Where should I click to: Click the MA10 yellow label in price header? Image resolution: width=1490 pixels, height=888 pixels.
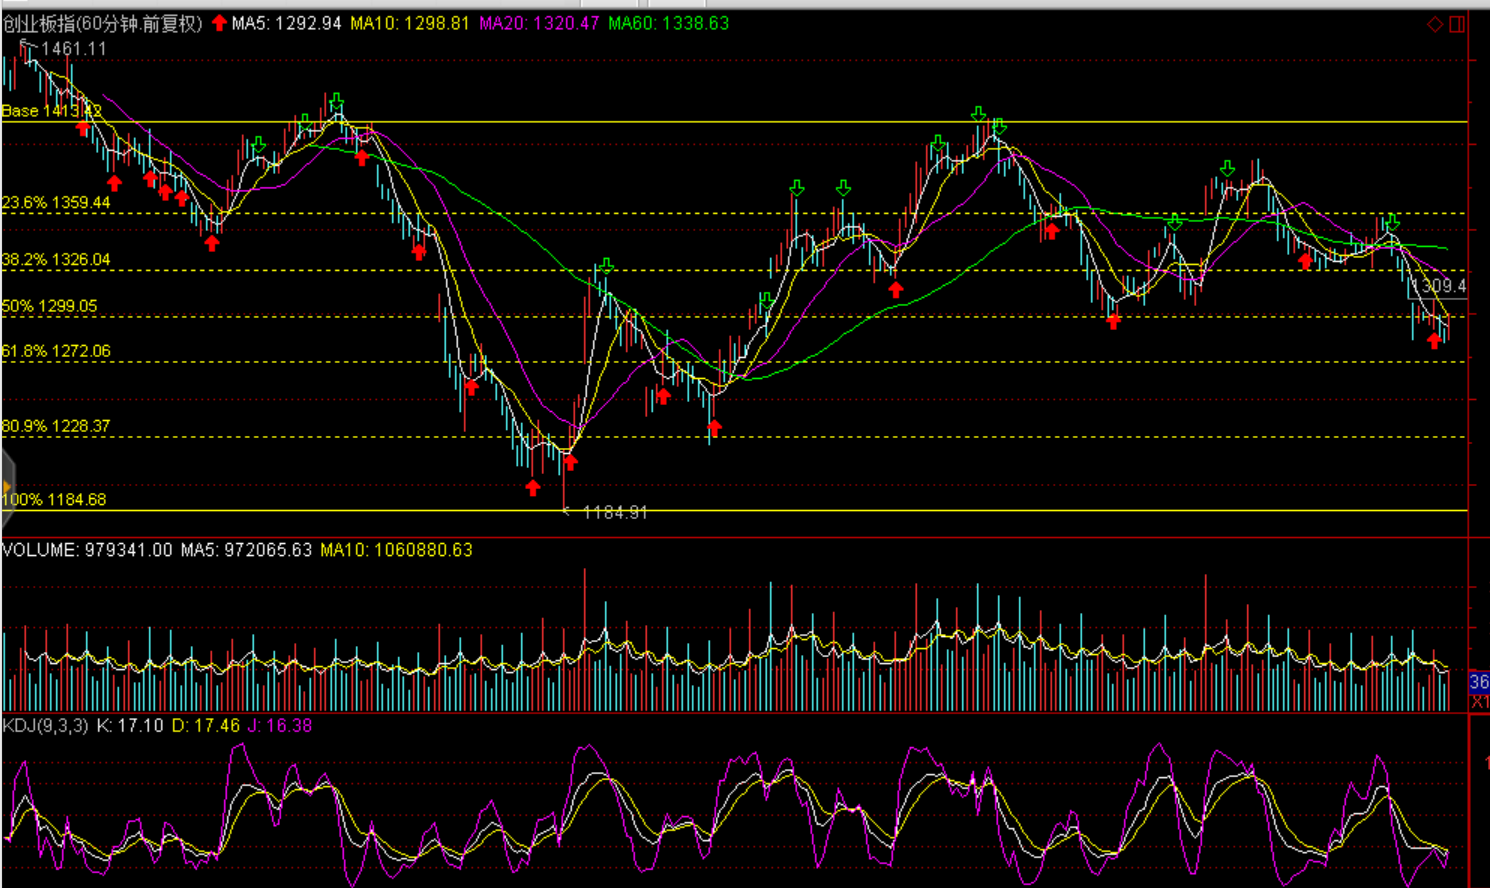tap(409, 23)
